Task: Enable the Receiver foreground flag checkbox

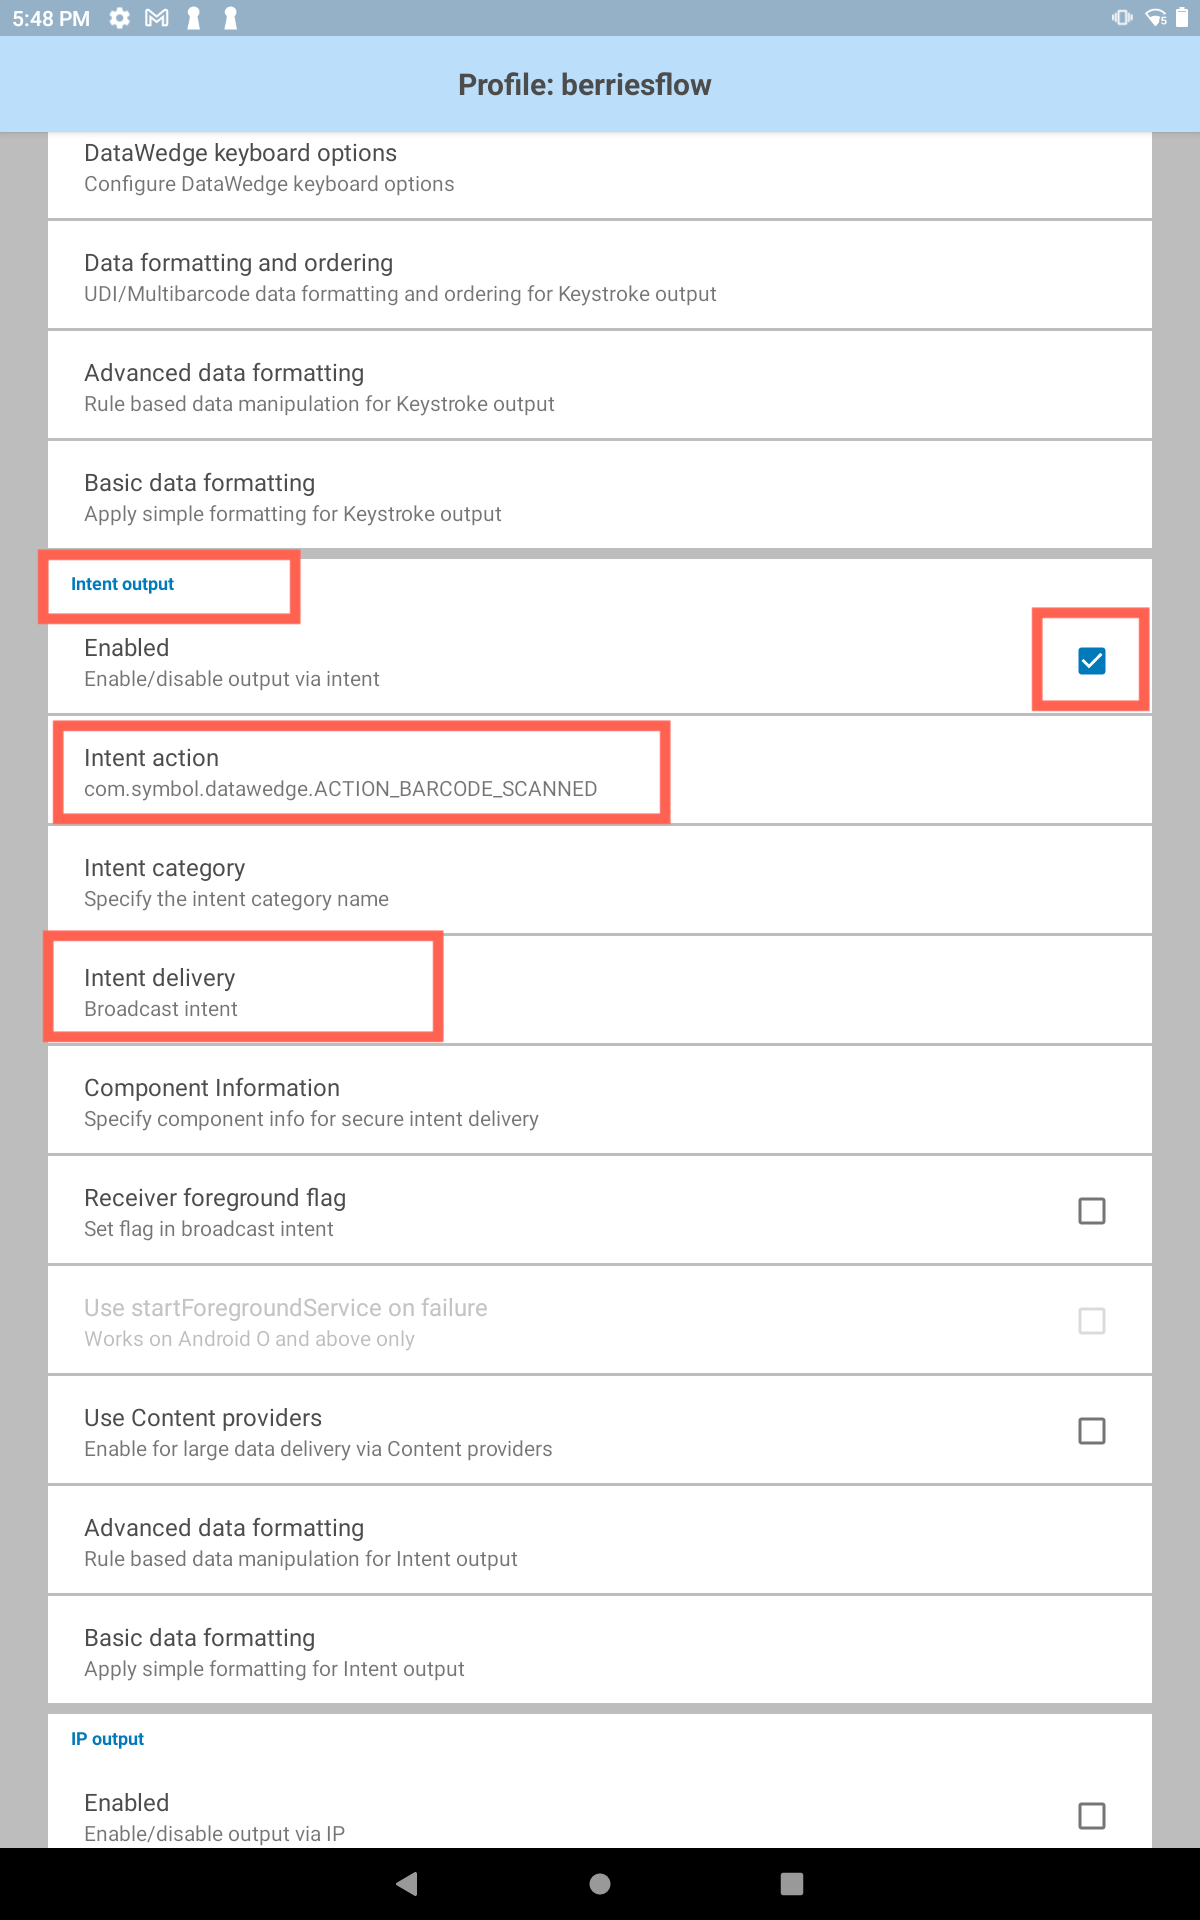Action: tap(1092, 1211)
